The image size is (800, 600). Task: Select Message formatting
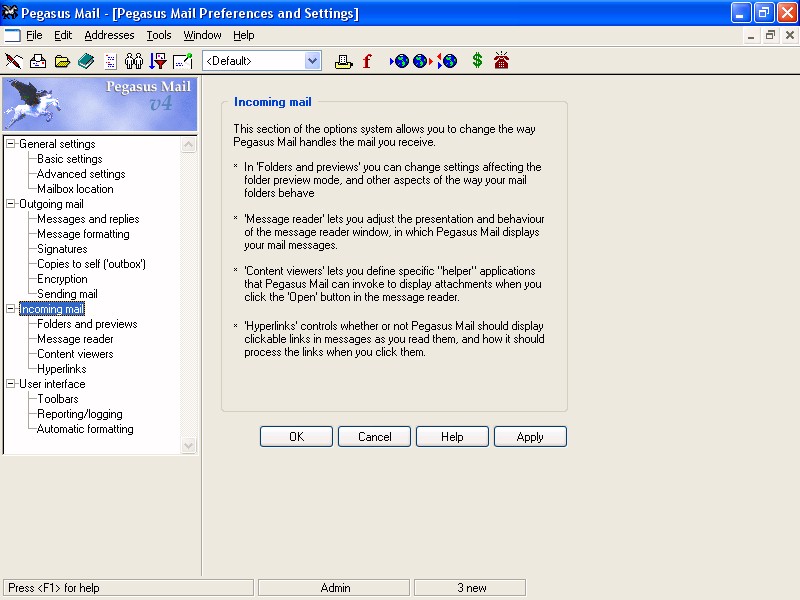click(x=83, y=234)
